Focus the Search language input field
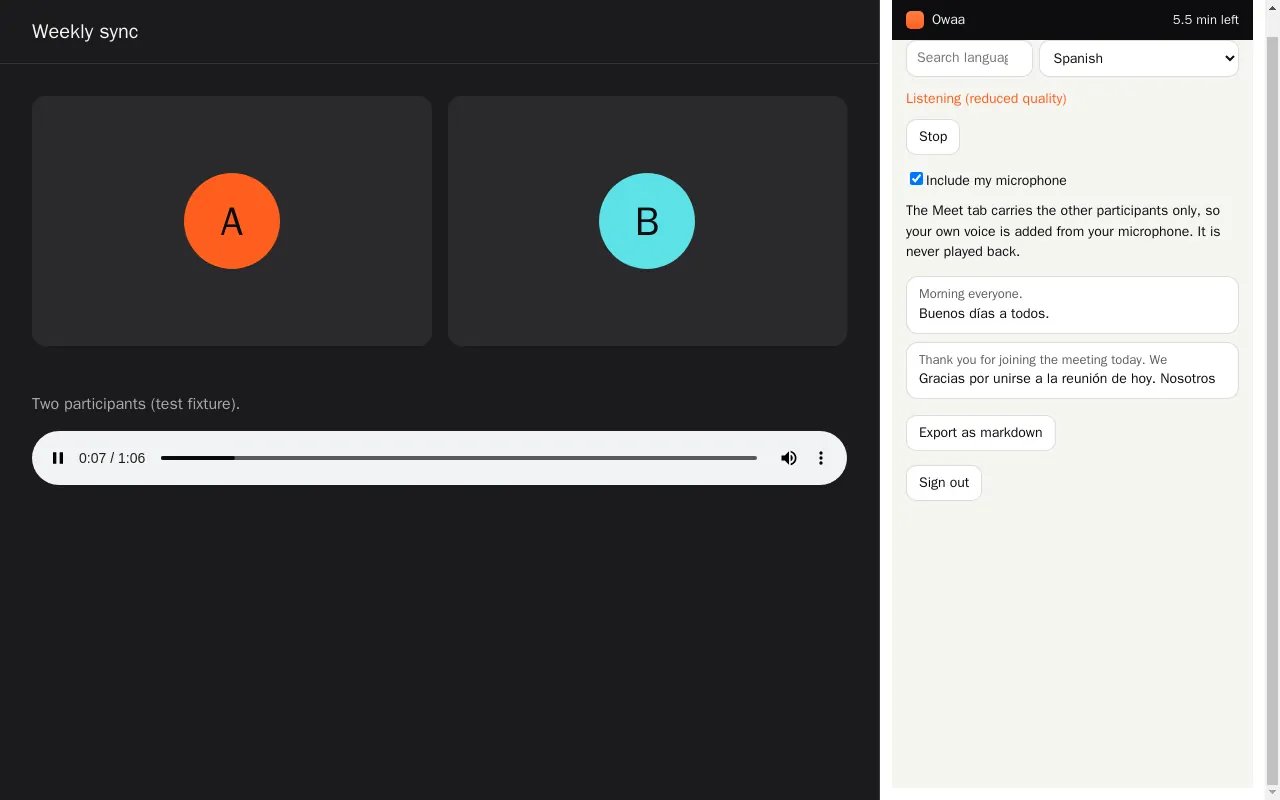Image resolution: width=1280 pixels, height=800 pixels. click(x=969, y=58)
